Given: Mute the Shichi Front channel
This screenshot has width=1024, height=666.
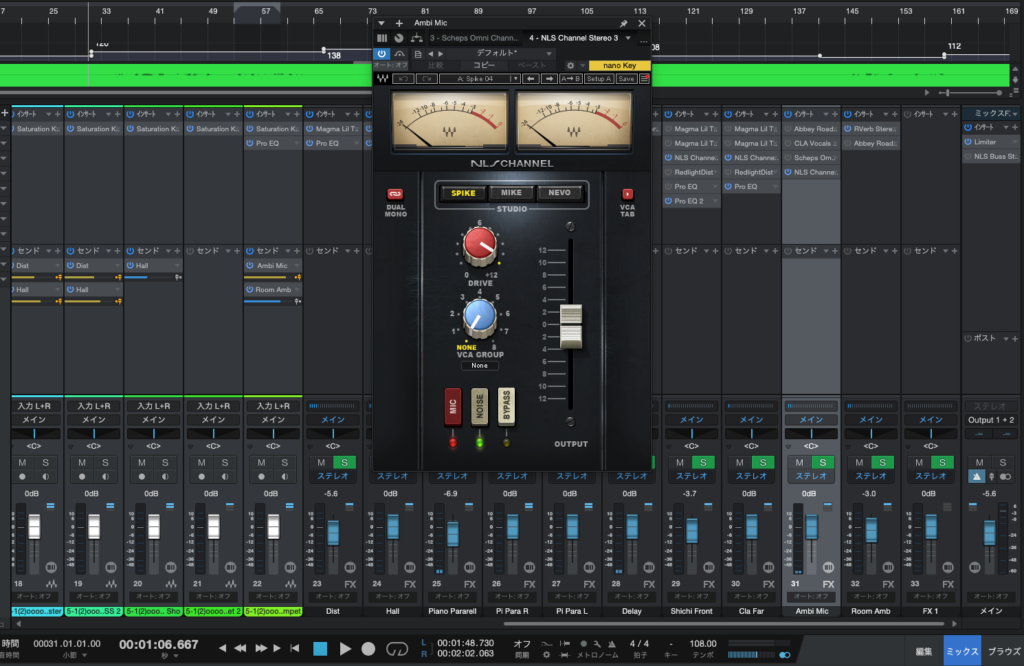Looking at the screenshot, I should [x=680, y=462].
